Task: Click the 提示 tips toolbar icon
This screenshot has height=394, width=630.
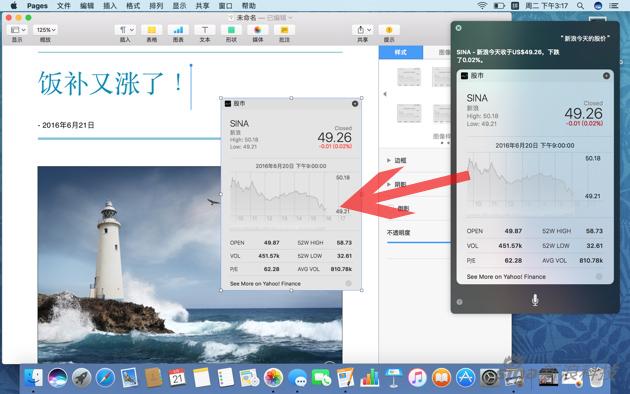Action: [x=389, y=30]
